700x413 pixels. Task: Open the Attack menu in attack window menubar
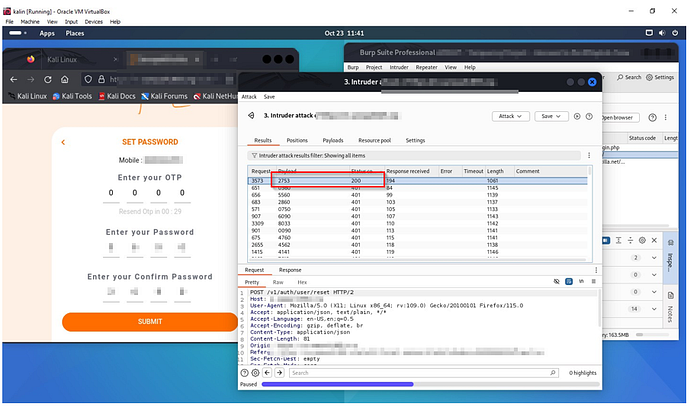click(249, 97)
